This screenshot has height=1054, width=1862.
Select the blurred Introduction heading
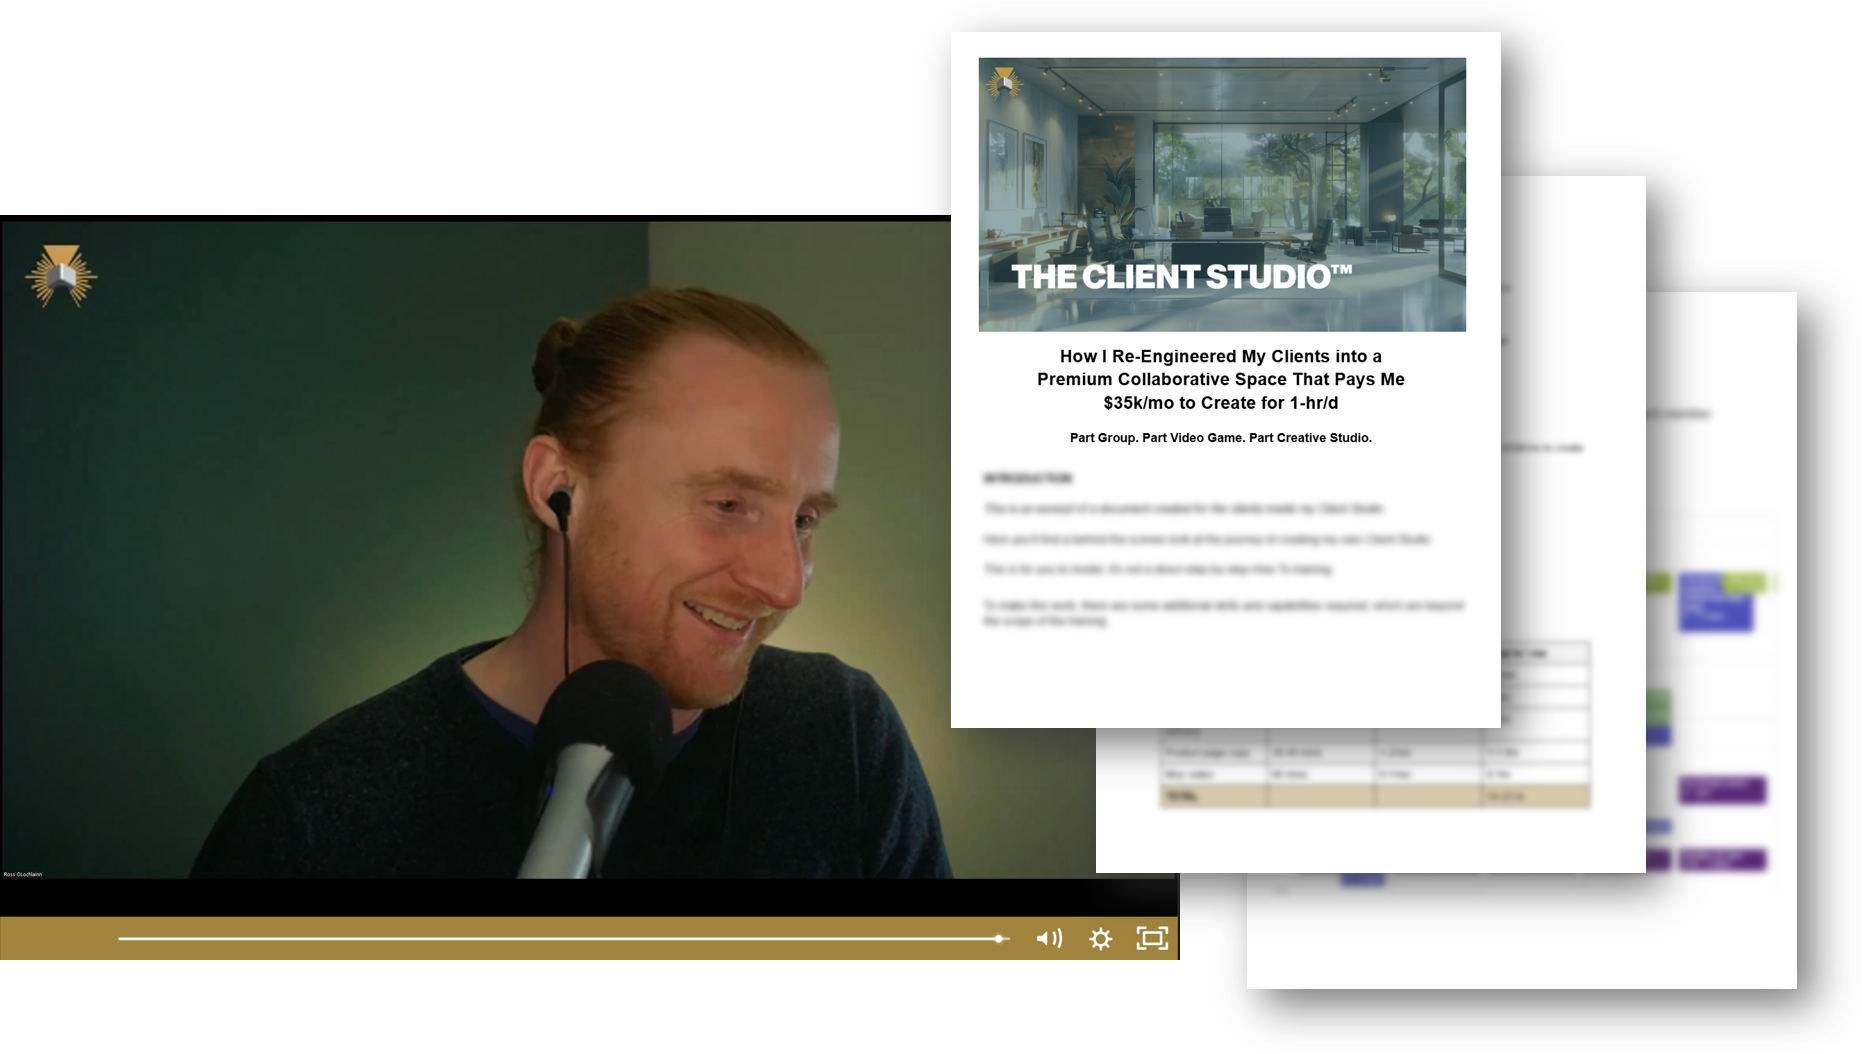[x=1027, y=479]
